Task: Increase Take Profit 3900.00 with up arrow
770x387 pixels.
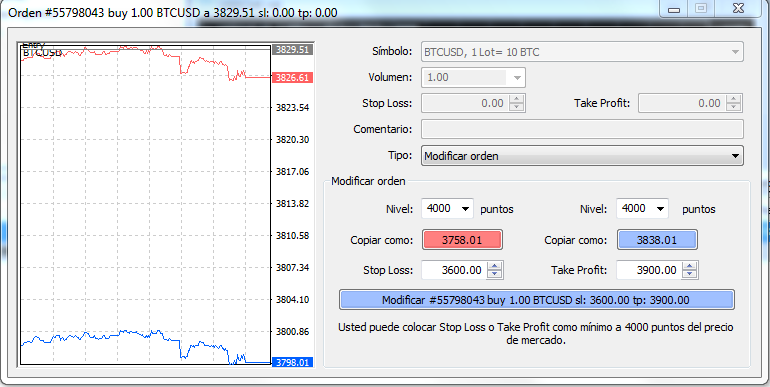Action: pos(690,266)
